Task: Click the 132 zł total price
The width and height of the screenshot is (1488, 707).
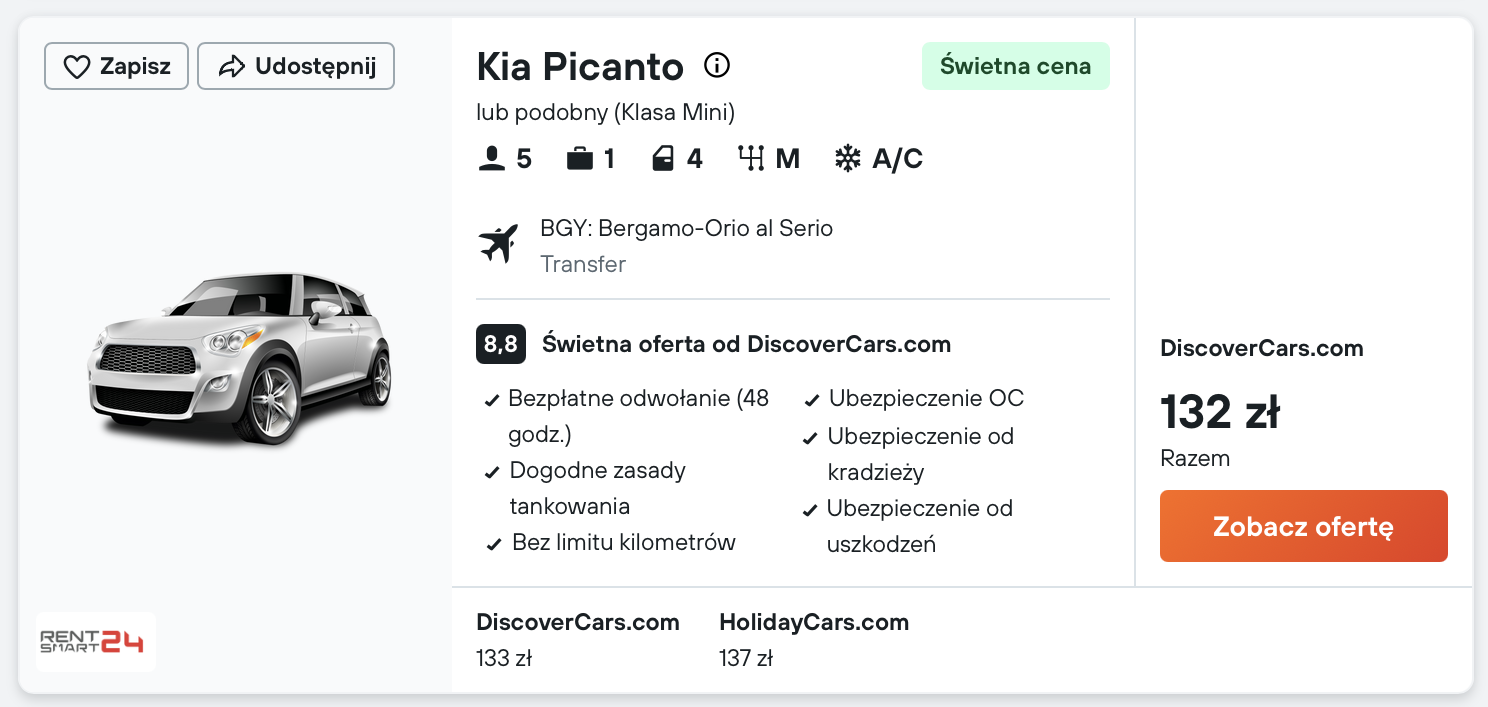Action: pyautogui.click(x=1220, y=412)
